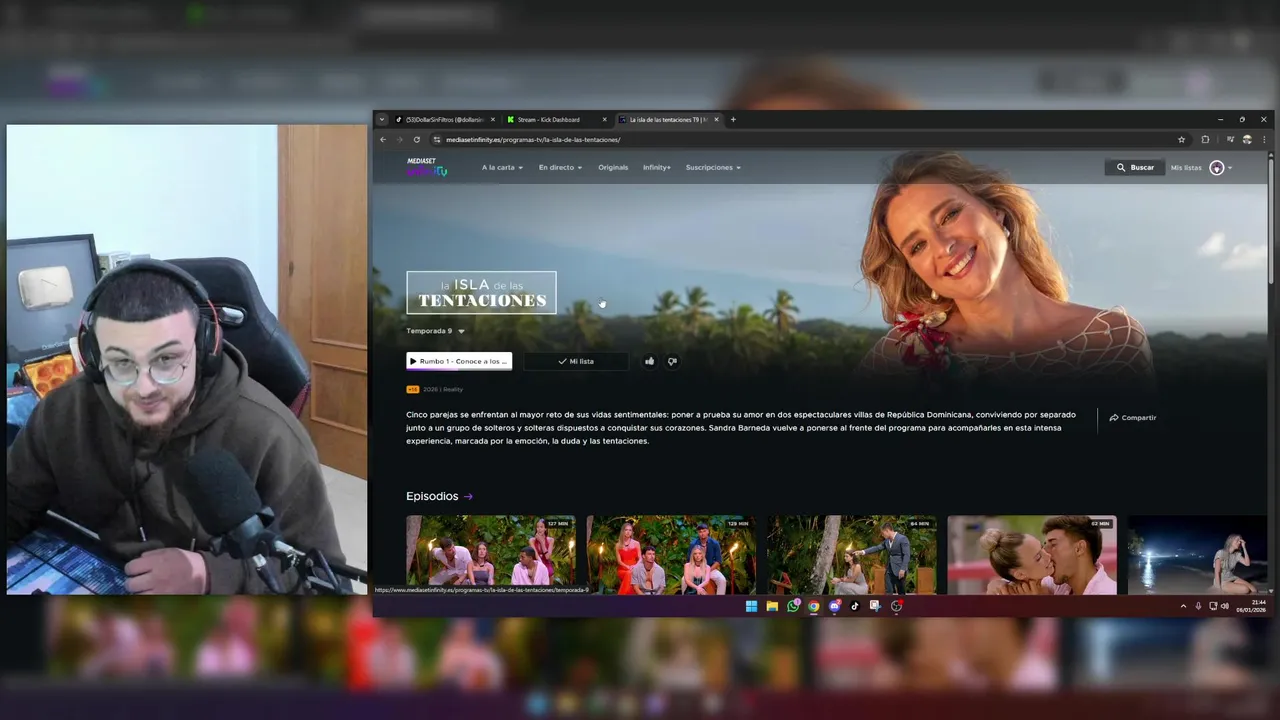This screenshot has width=1280, height=720.
Task: Open File Explorer from the taskbar
Action: 772,606
